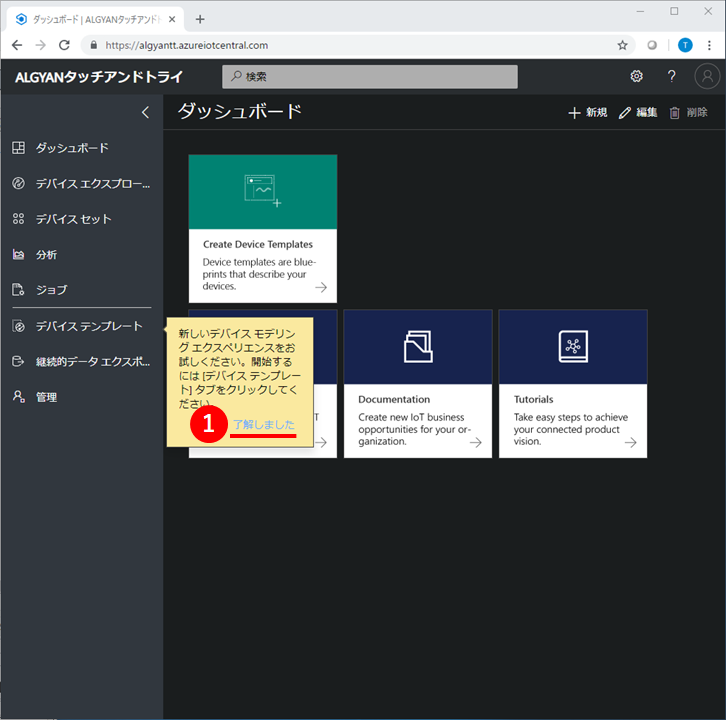726x720 pixels.
Task: Select the ダッシュボード | ALGYAN browser tab
Action: 95,19
